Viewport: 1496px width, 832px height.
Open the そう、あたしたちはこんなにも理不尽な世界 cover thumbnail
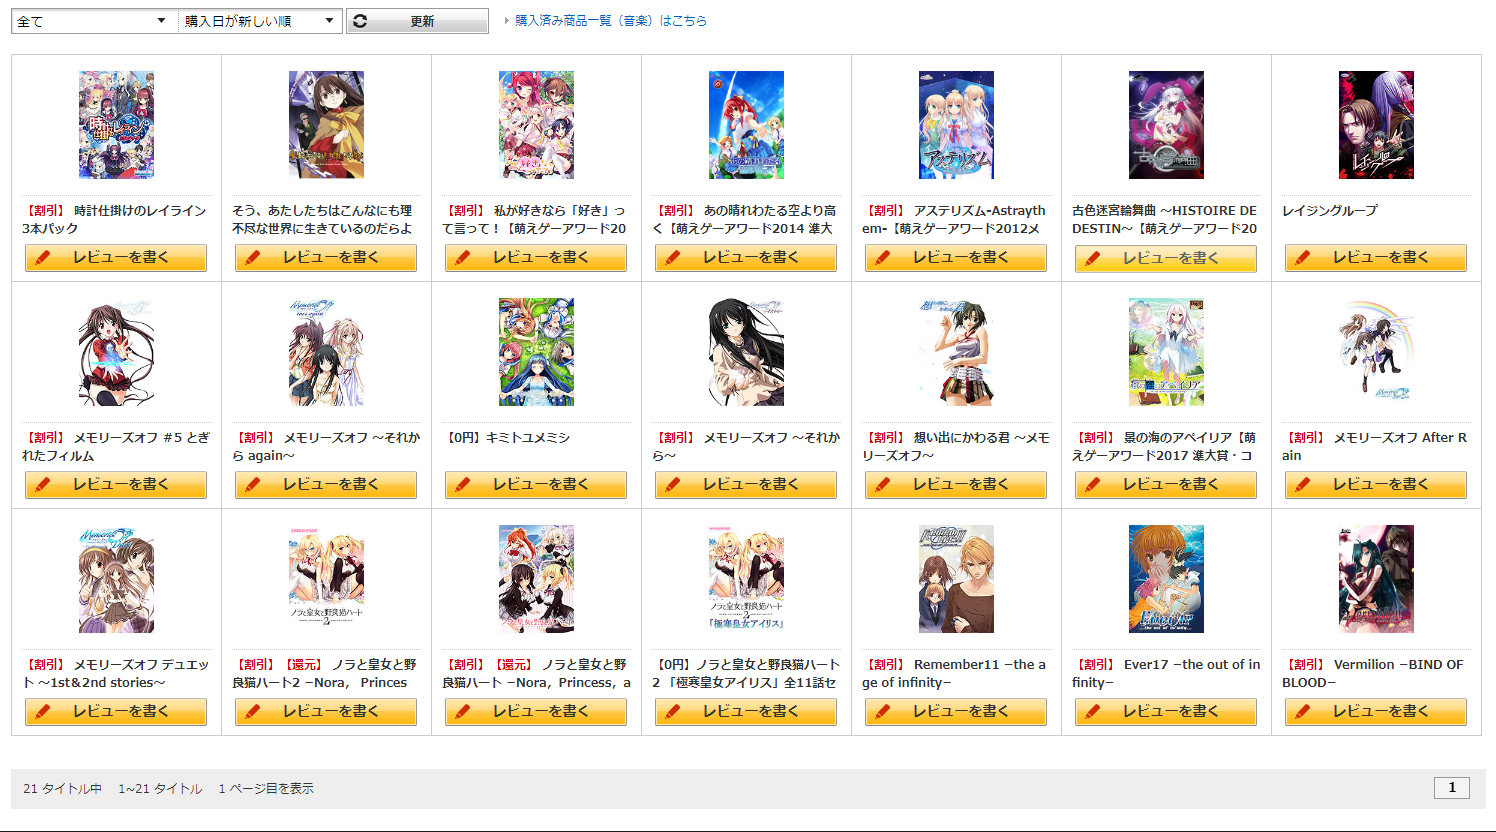(x=326, y=125)
